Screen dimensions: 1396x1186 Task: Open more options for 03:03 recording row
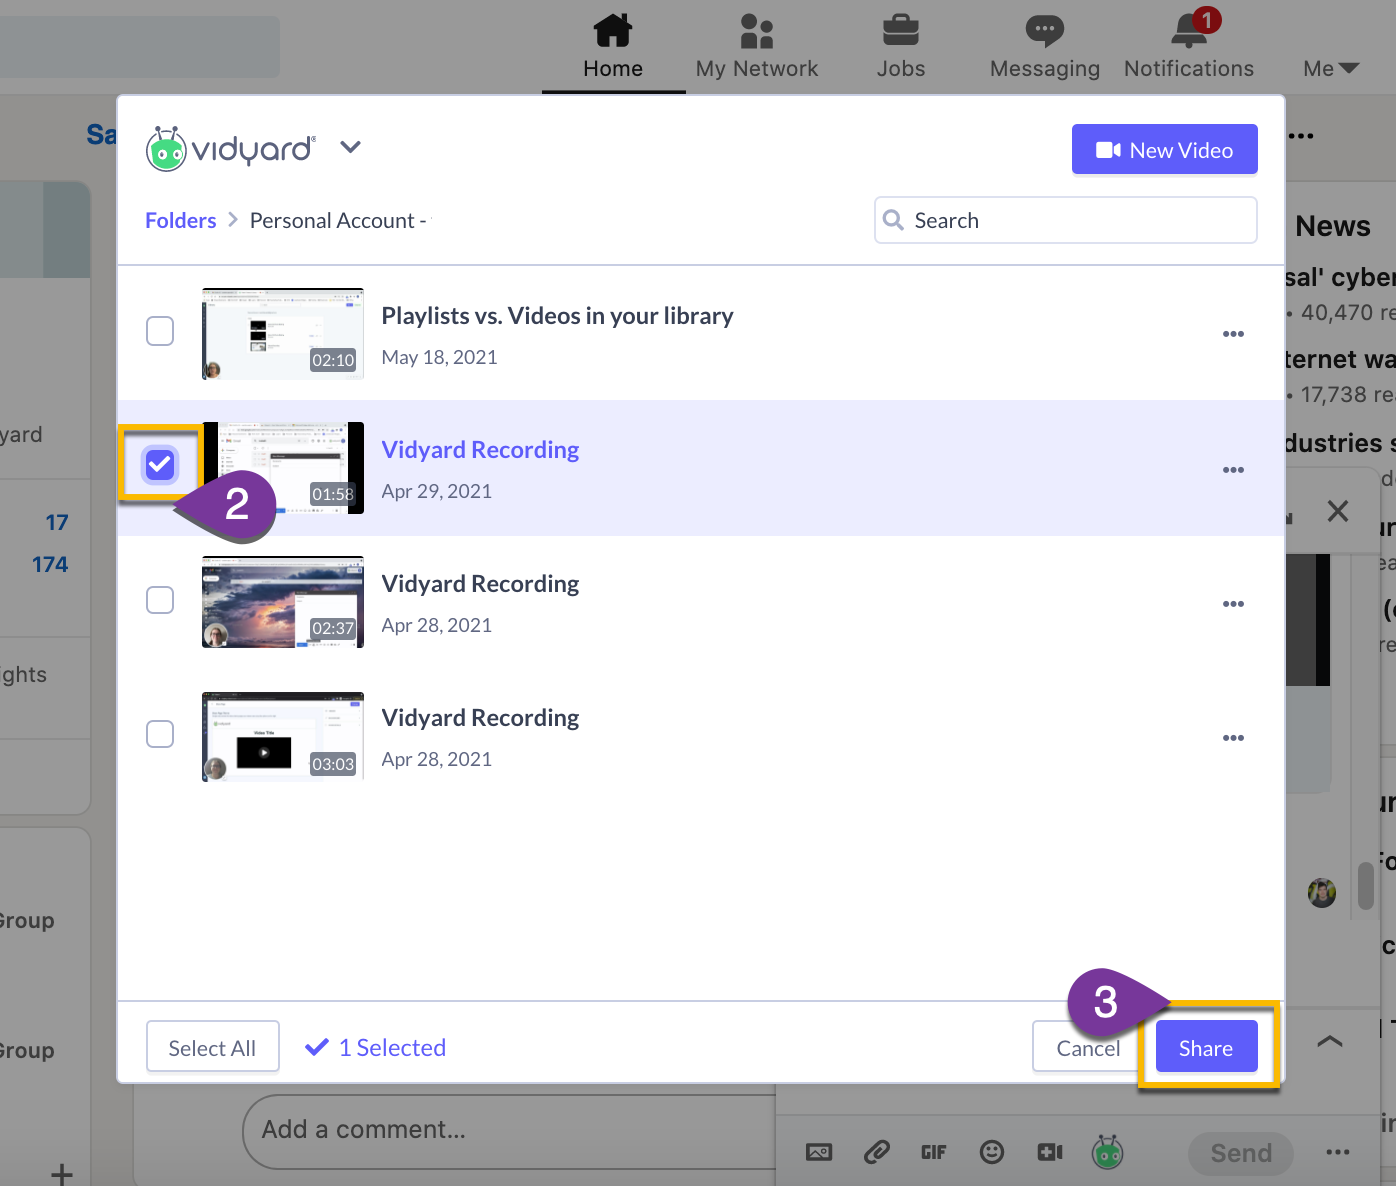click(1234, 738)
